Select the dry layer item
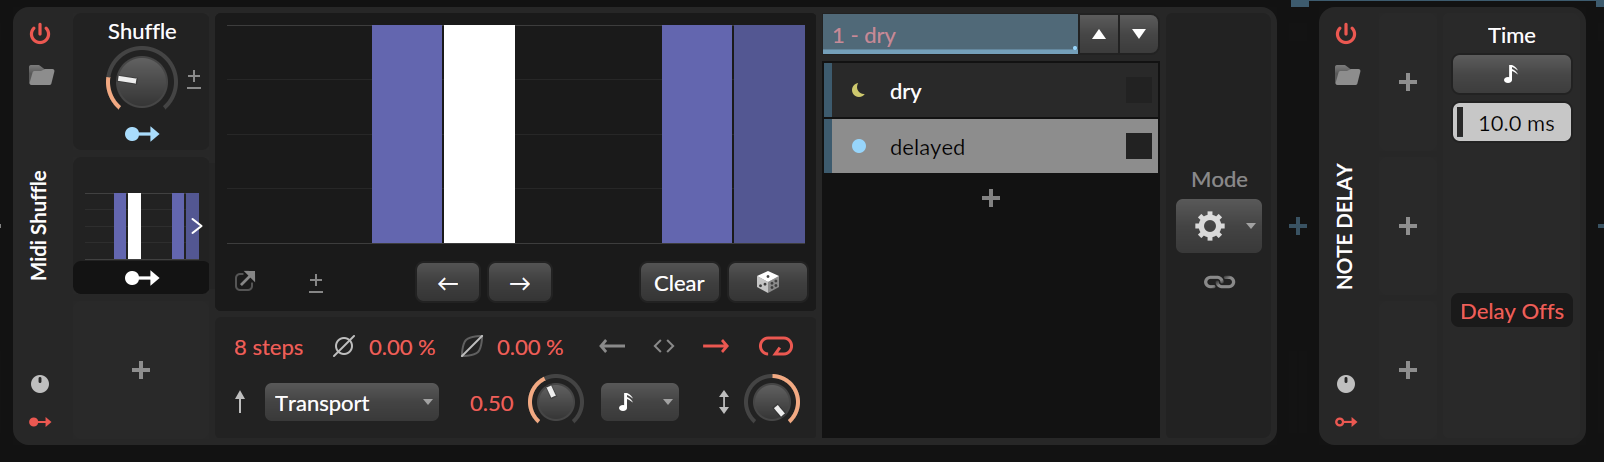 pyautogui.click(x=980, y=91)
